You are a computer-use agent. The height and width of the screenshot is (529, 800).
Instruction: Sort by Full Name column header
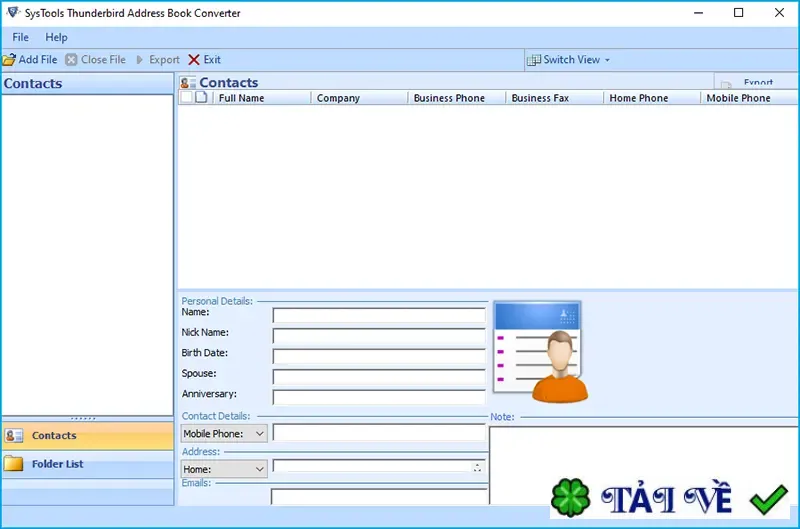tap(260, 98)
